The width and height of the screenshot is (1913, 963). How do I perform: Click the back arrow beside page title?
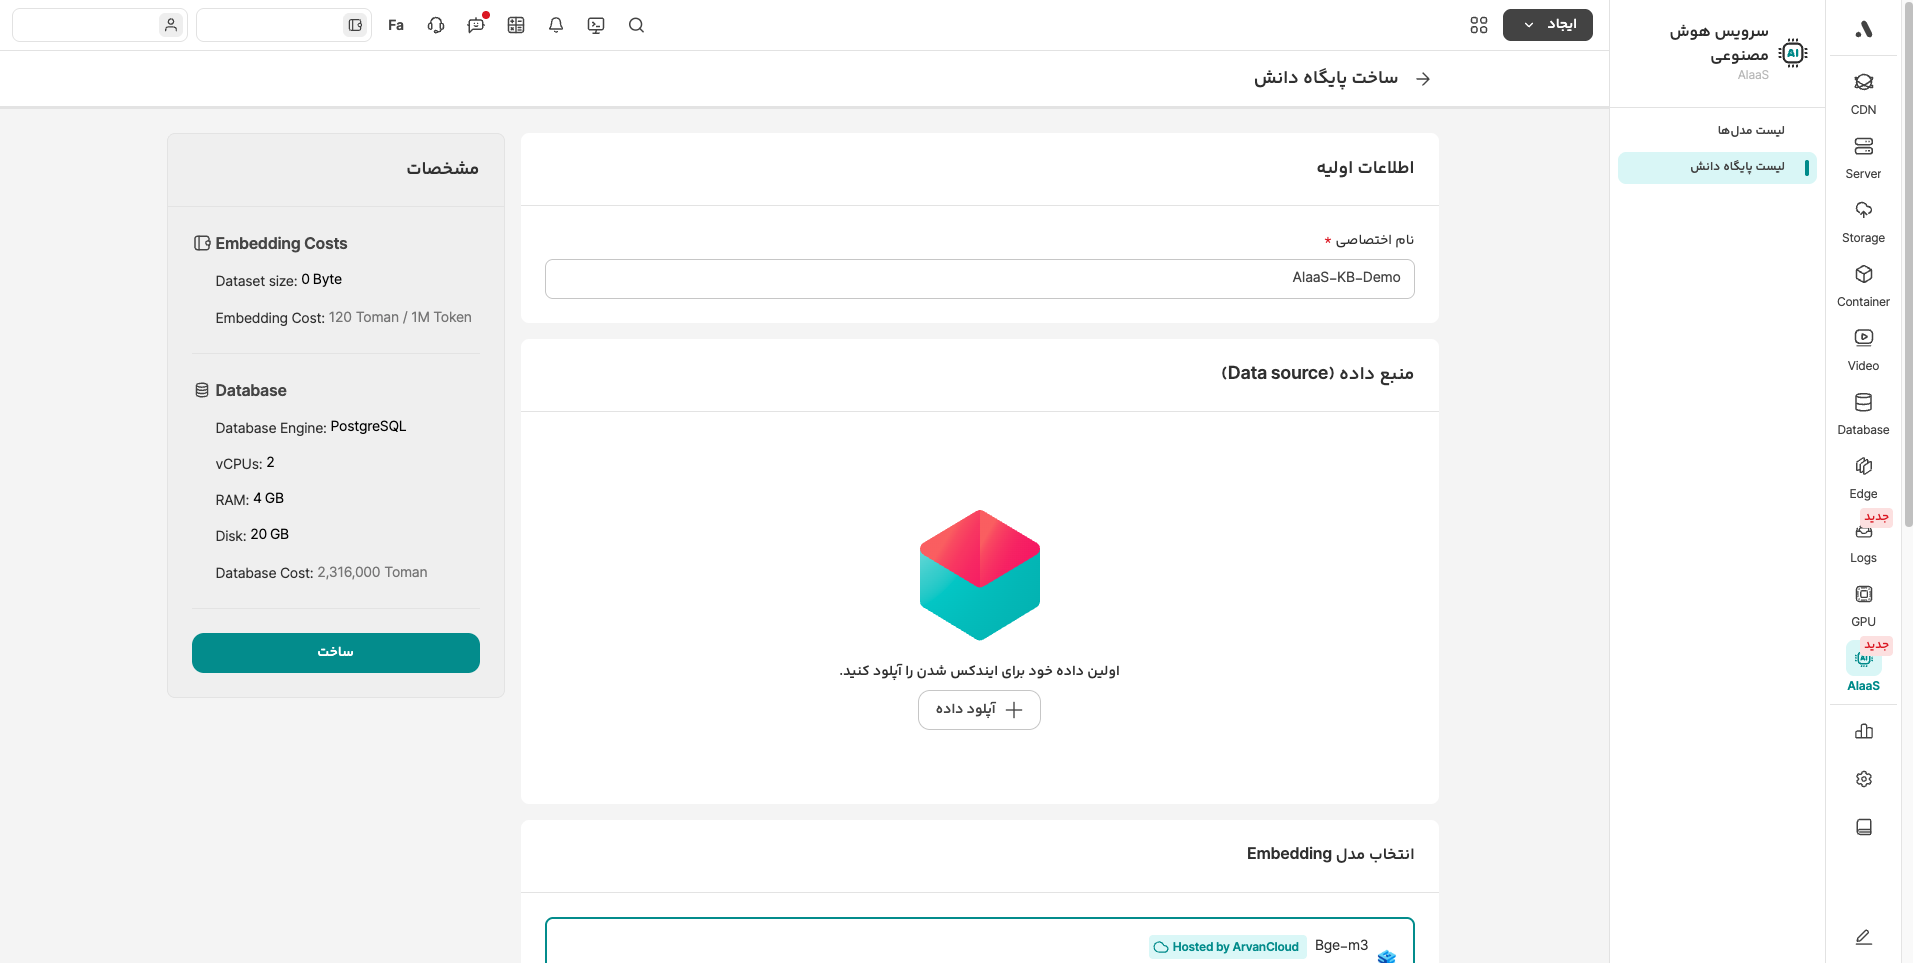click(1423, 79)
